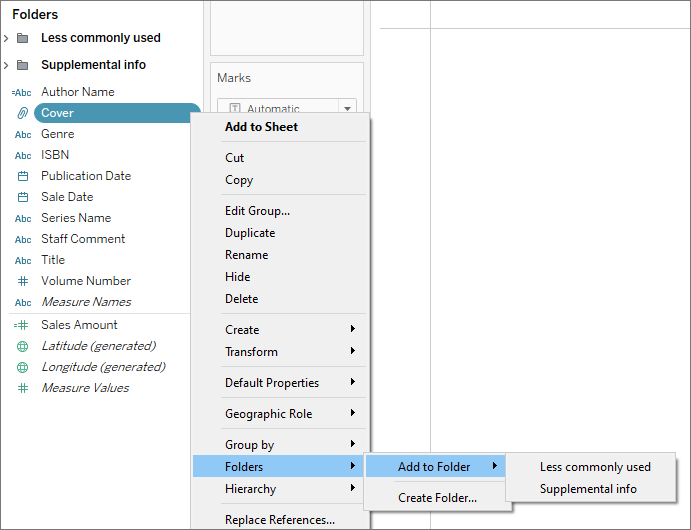Select the Author Name field
The height and width of the screenshot is (530, 691).
(78, 92)
